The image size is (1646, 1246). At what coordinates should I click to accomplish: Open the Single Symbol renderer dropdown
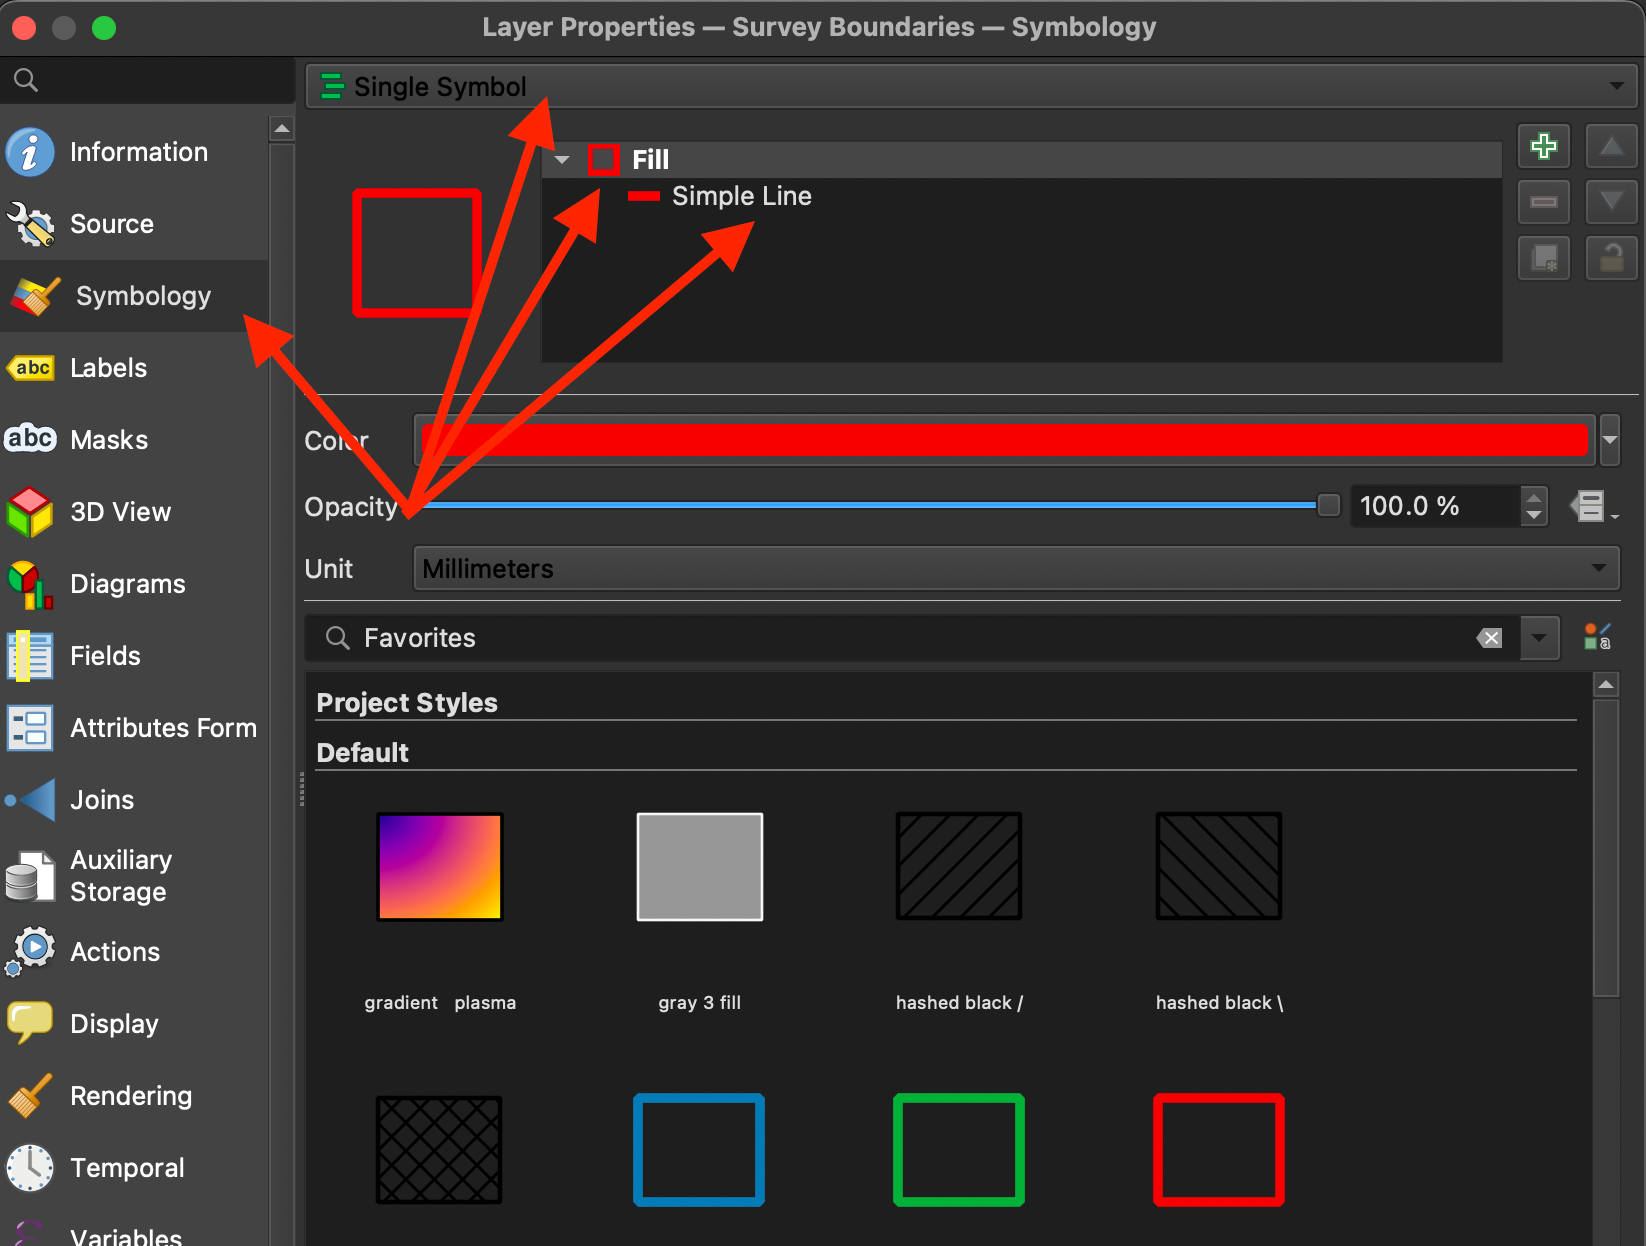click(x=970, y=86)
